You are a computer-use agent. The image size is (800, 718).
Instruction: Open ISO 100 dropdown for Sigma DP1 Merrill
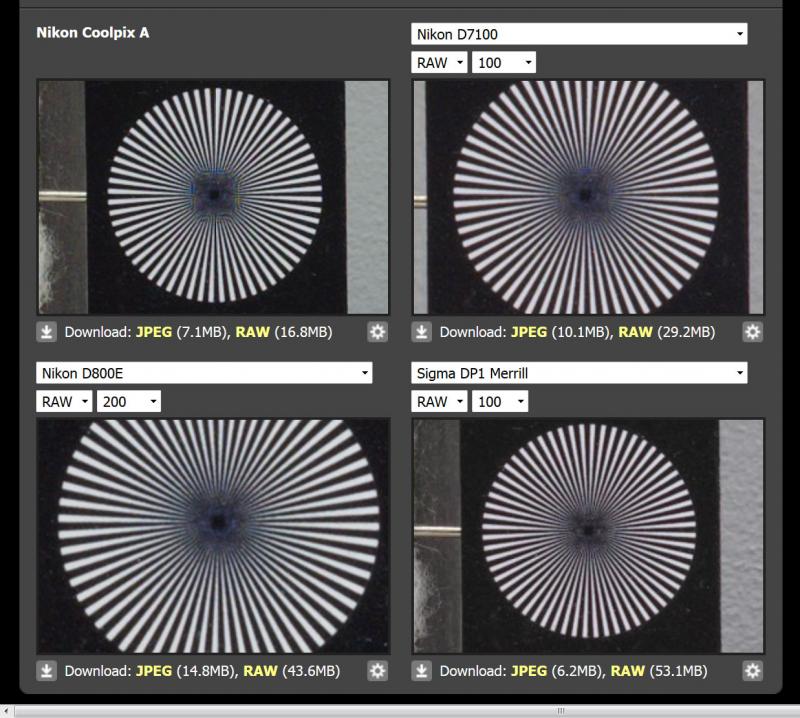tap(500, 402)
